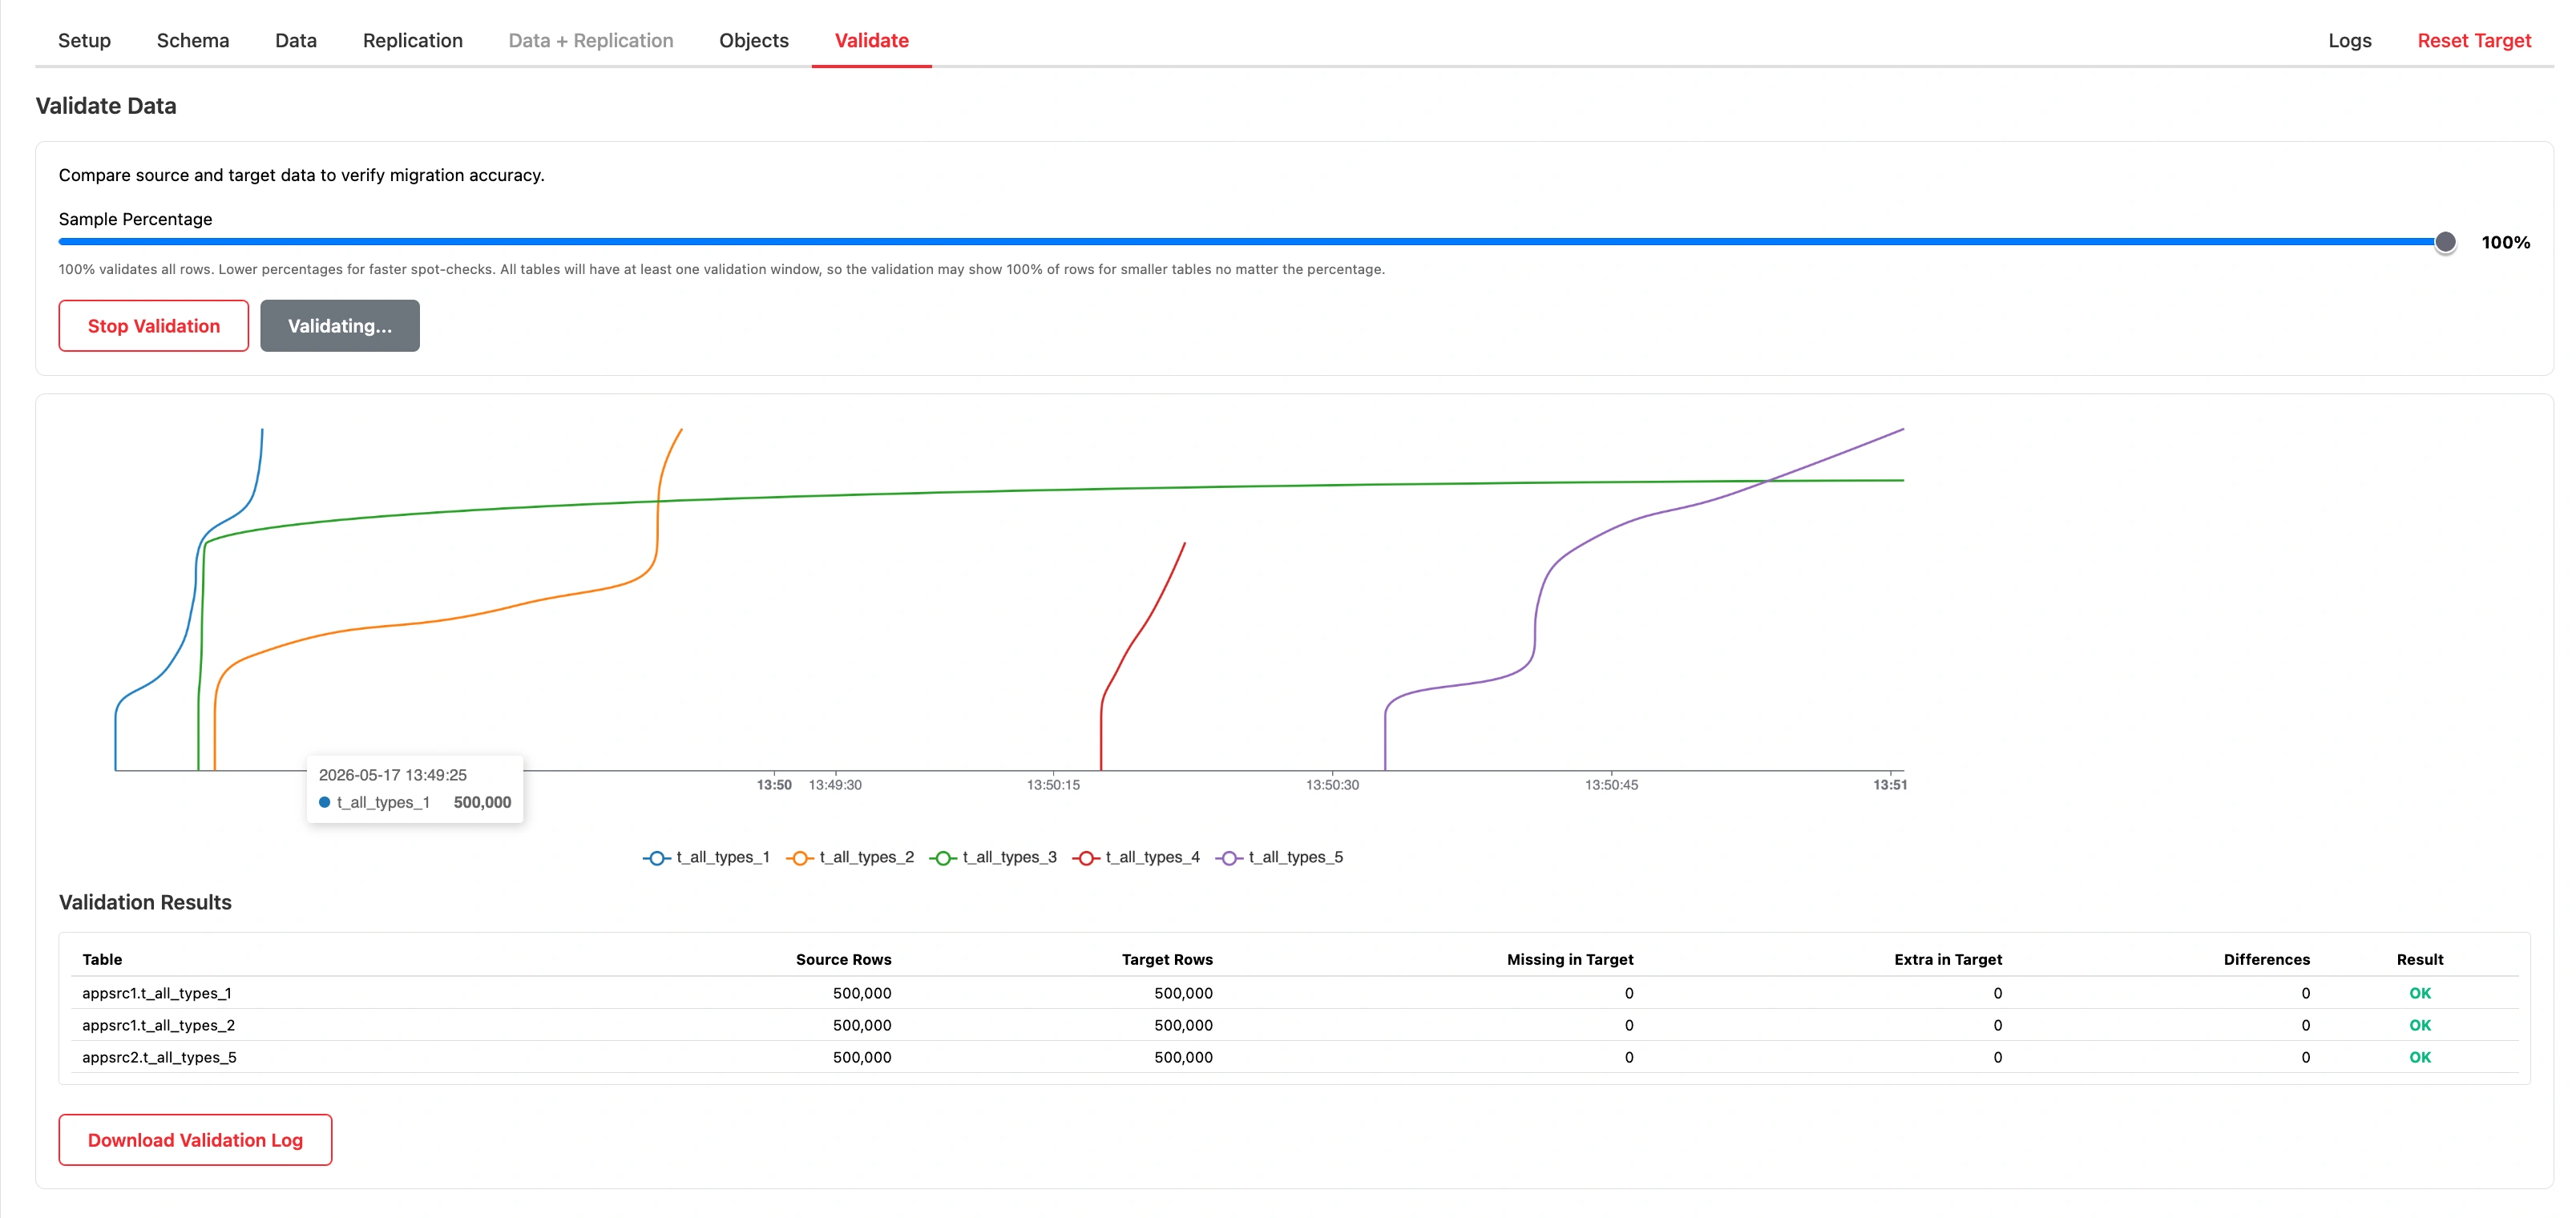Click Download Validation Log button

(195, 1140)
